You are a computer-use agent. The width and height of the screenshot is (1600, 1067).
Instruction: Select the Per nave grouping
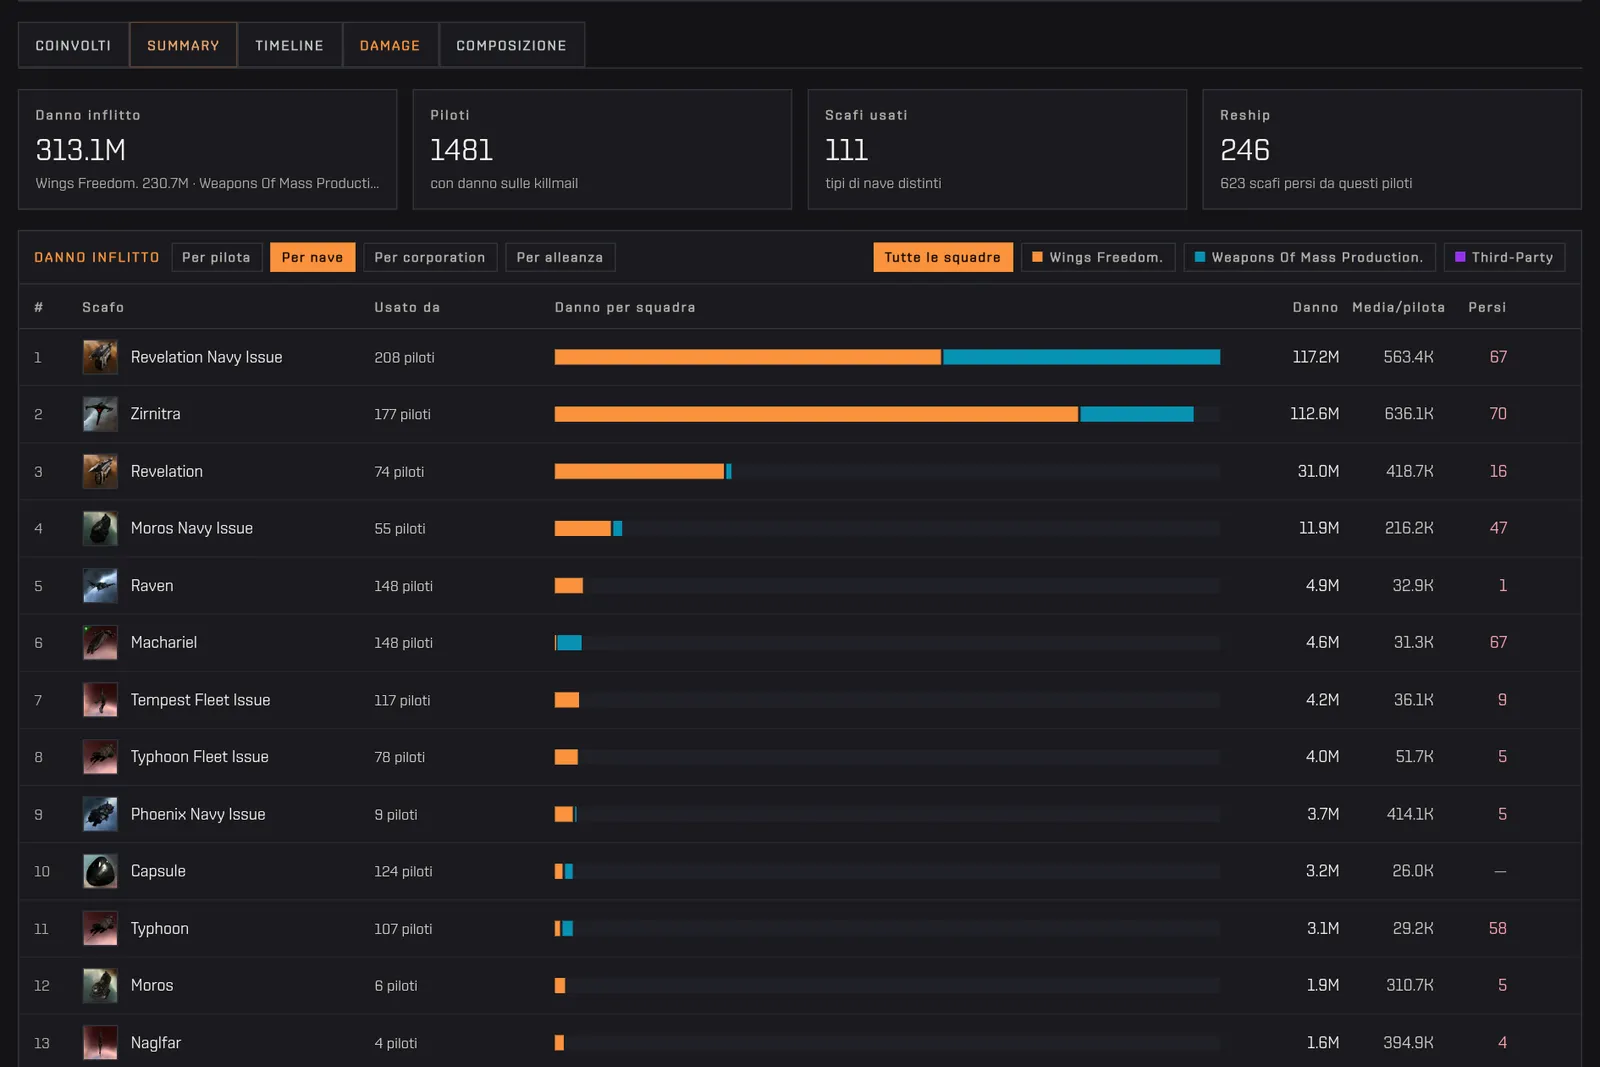pos(312,257)
